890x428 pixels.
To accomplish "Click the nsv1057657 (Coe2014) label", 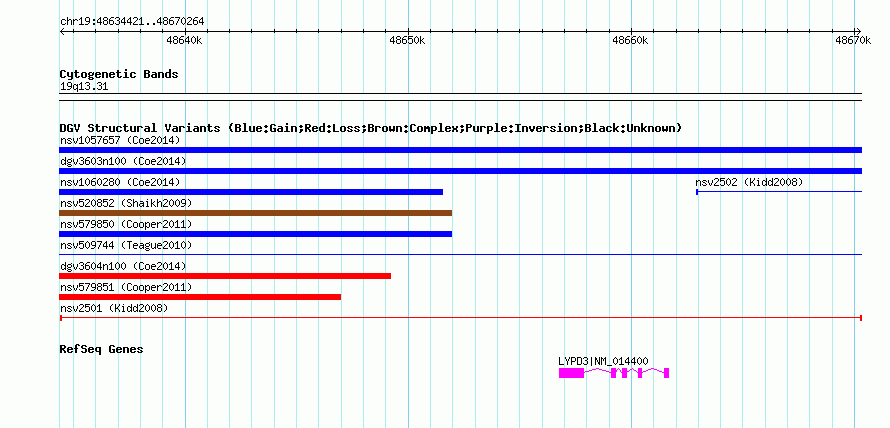I will [120, 140].
